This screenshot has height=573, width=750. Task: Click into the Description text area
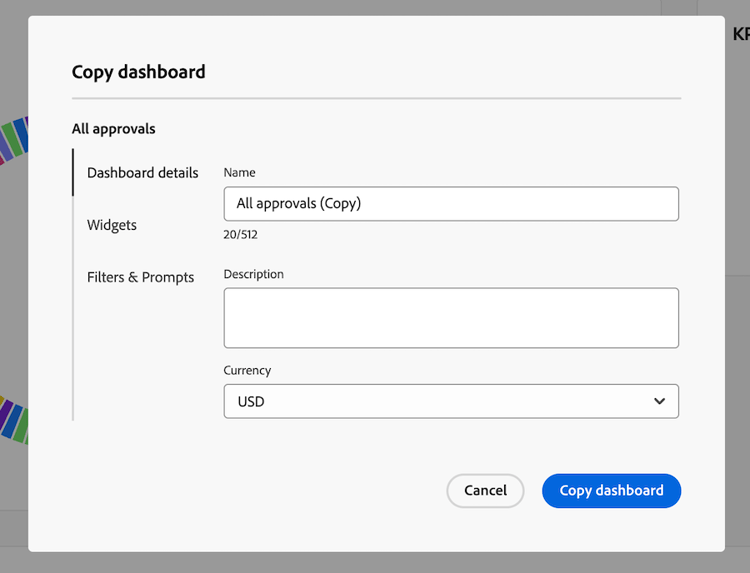point(451,318)
